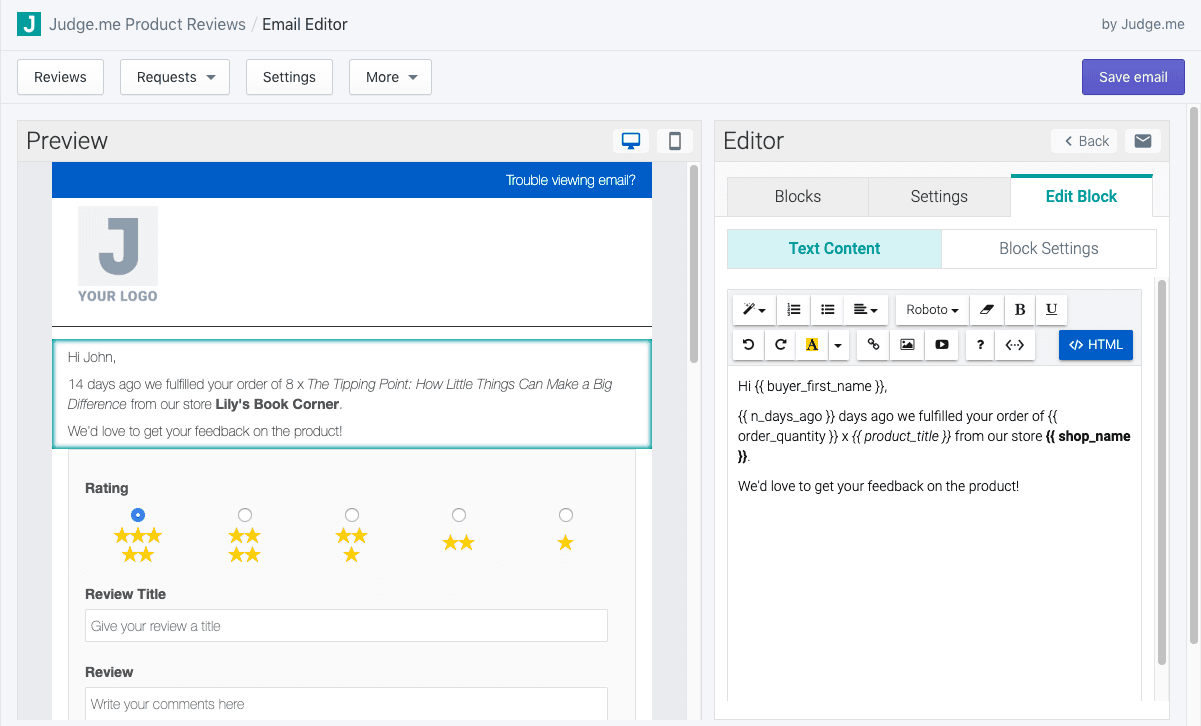Insert a video using the play icon
Viewport: 1201px width, 726px height.
point(941,345)
